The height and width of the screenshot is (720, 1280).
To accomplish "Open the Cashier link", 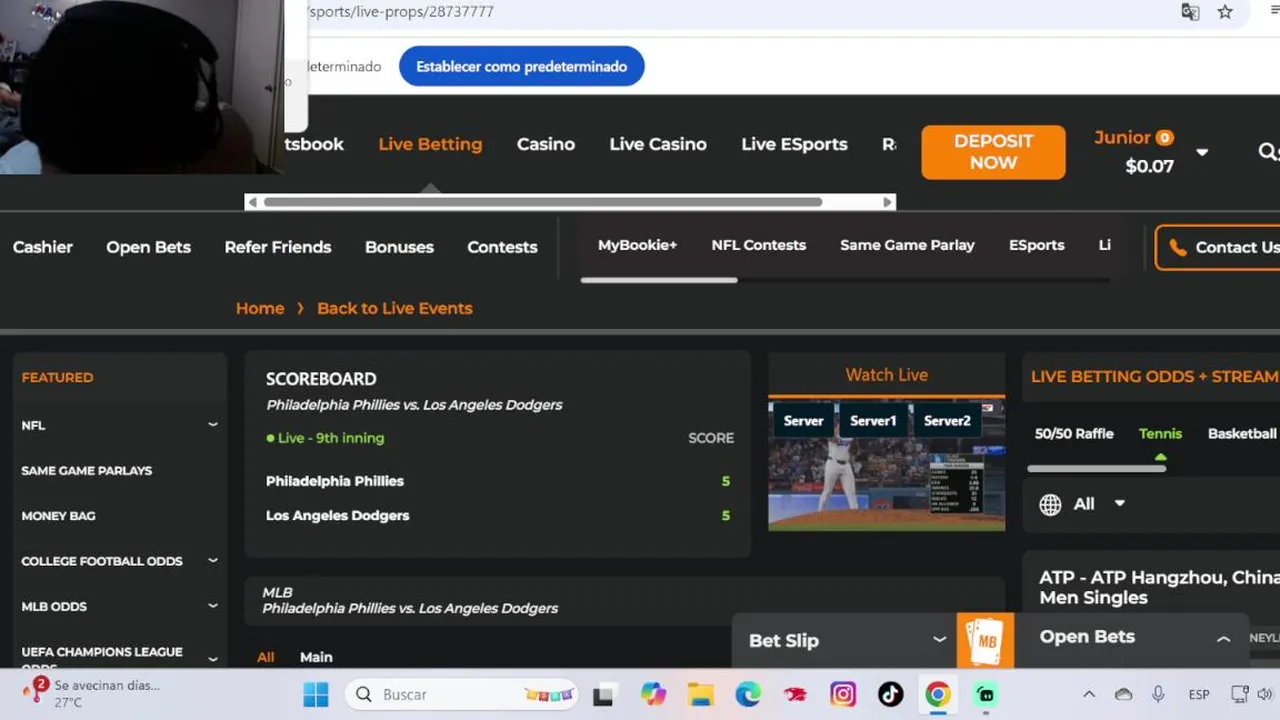I will click(43, 247).
